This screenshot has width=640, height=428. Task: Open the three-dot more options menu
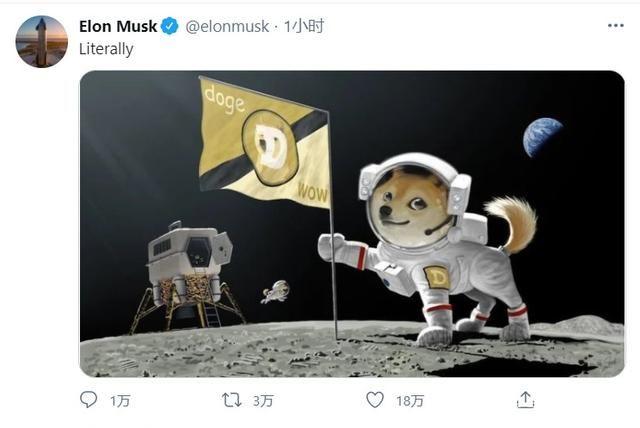coord(616,26)
